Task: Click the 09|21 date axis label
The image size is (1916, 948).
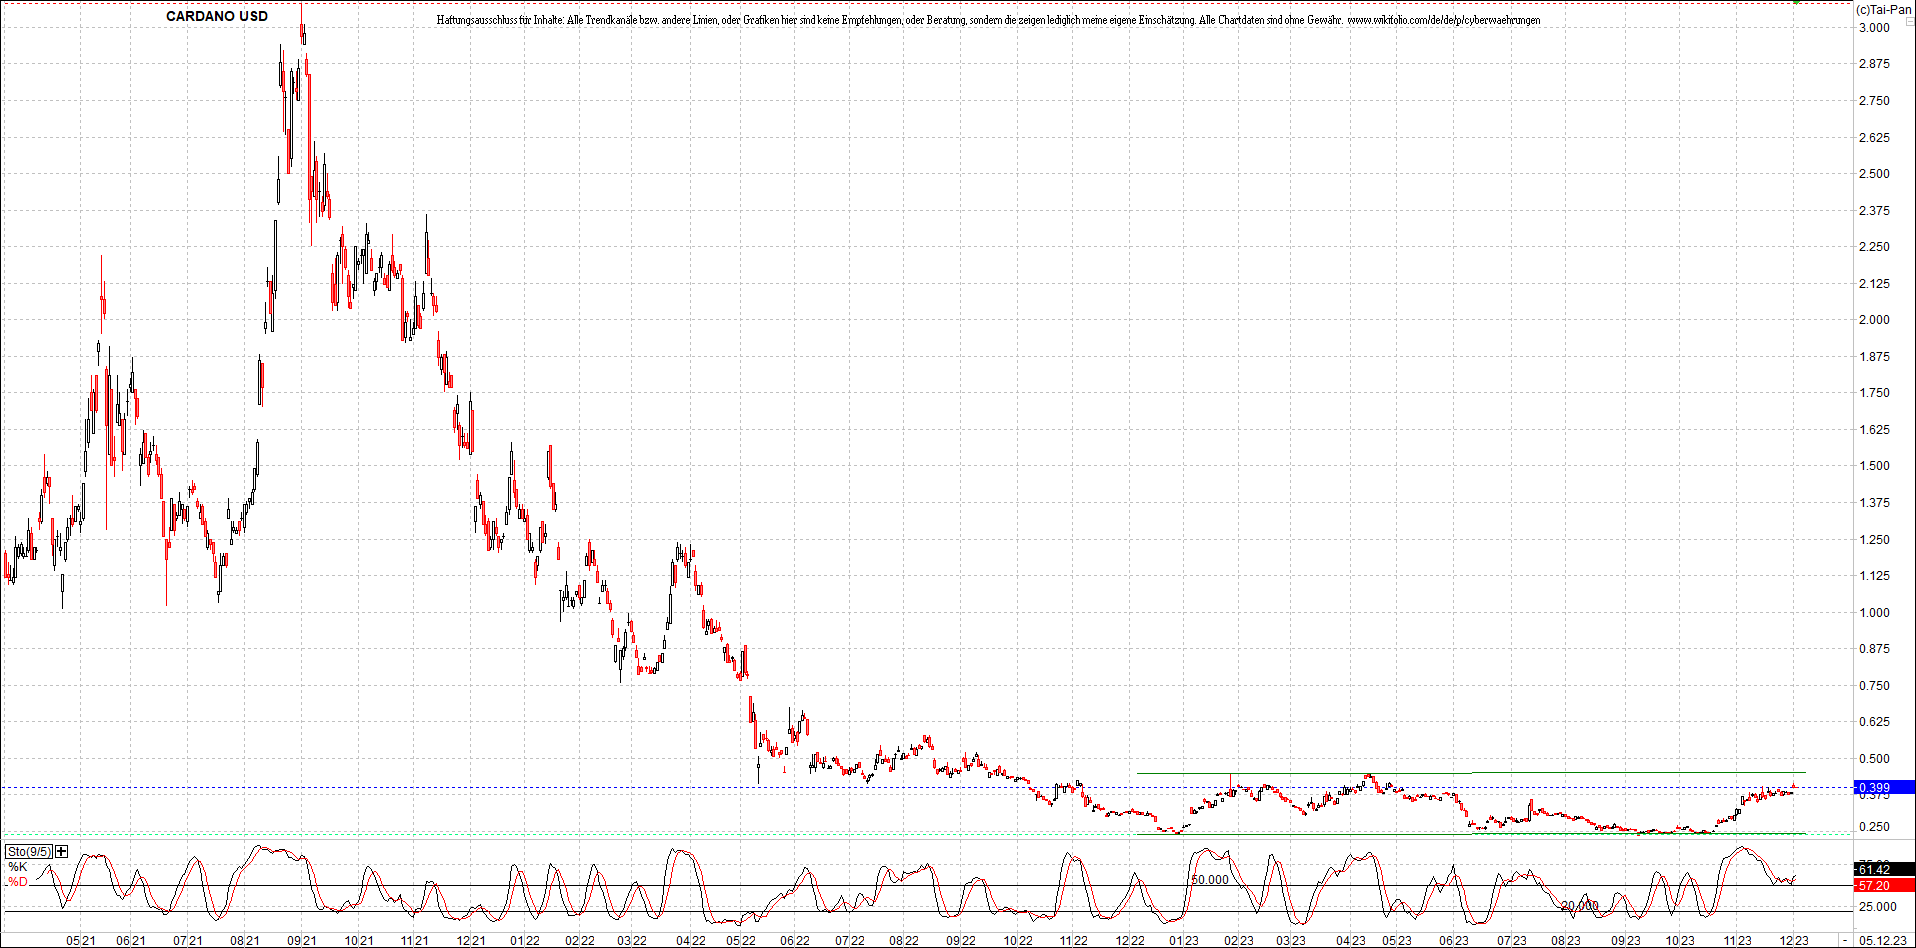Action: point(302,940)
